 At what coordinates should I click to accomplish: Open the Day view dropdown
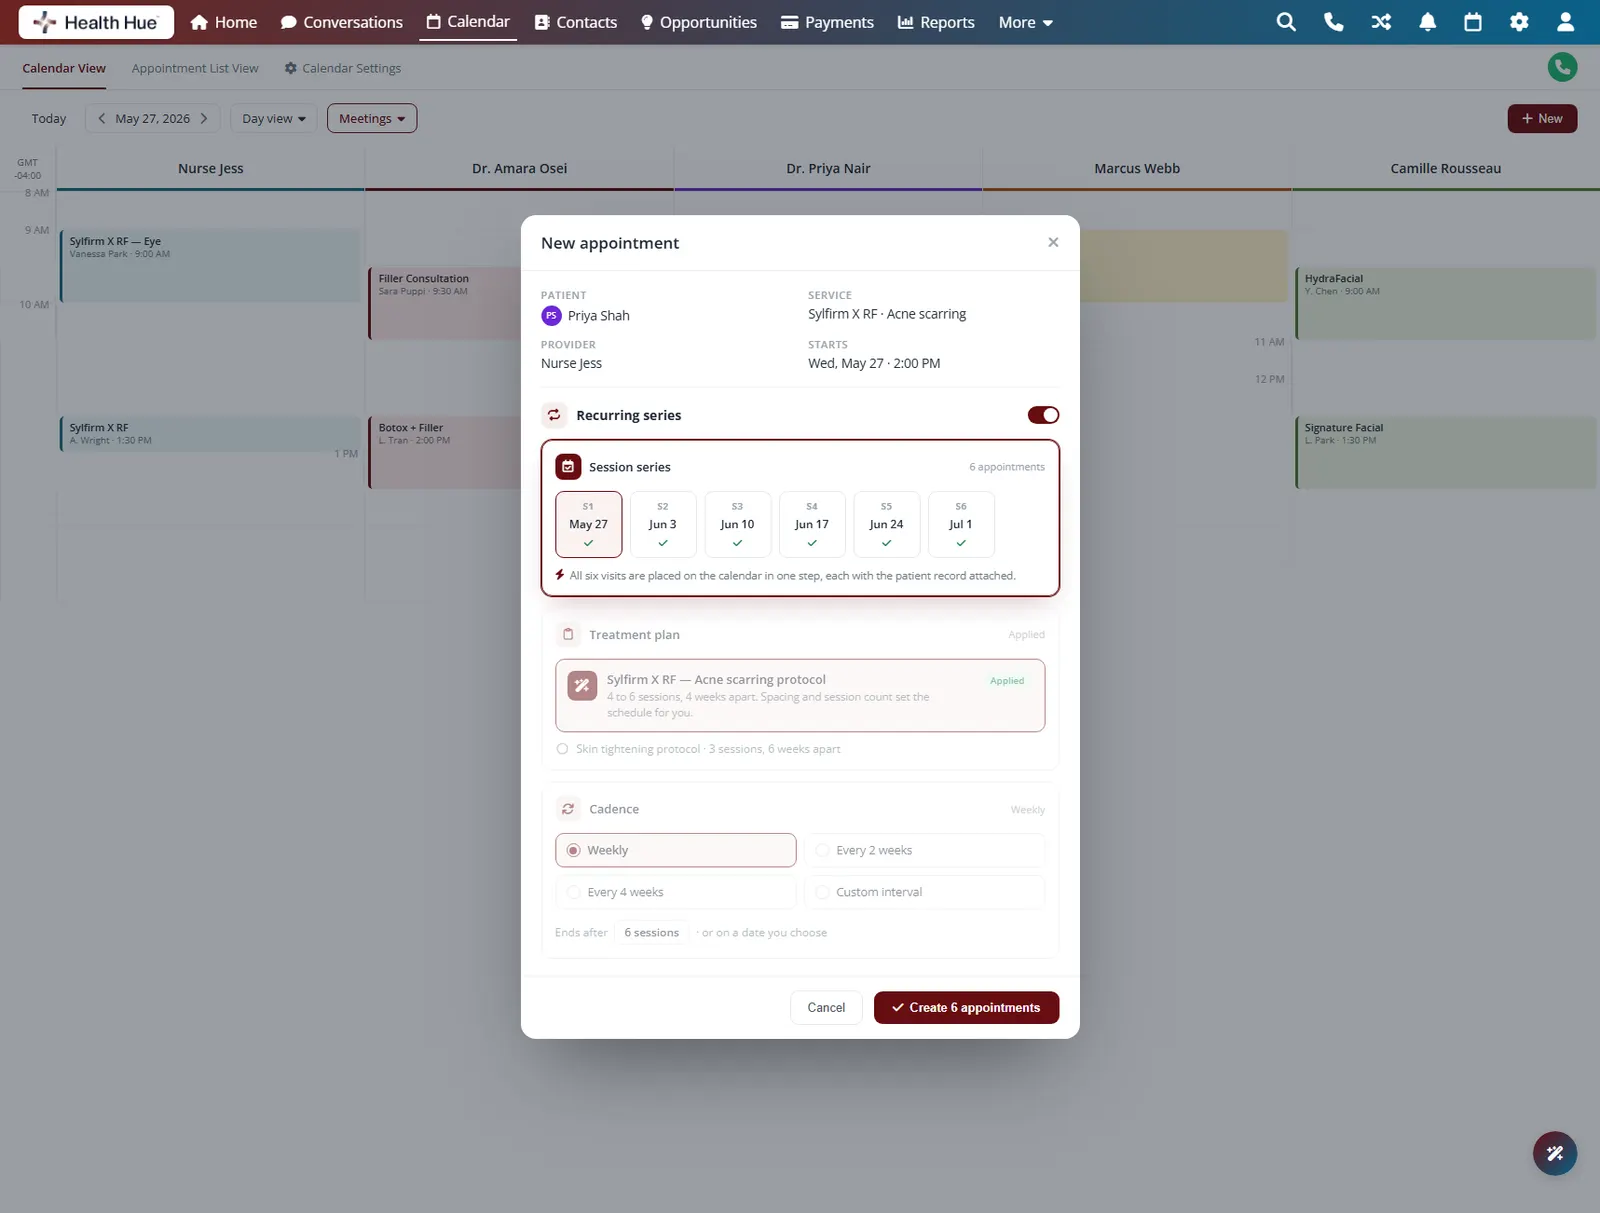click(273, 118)
